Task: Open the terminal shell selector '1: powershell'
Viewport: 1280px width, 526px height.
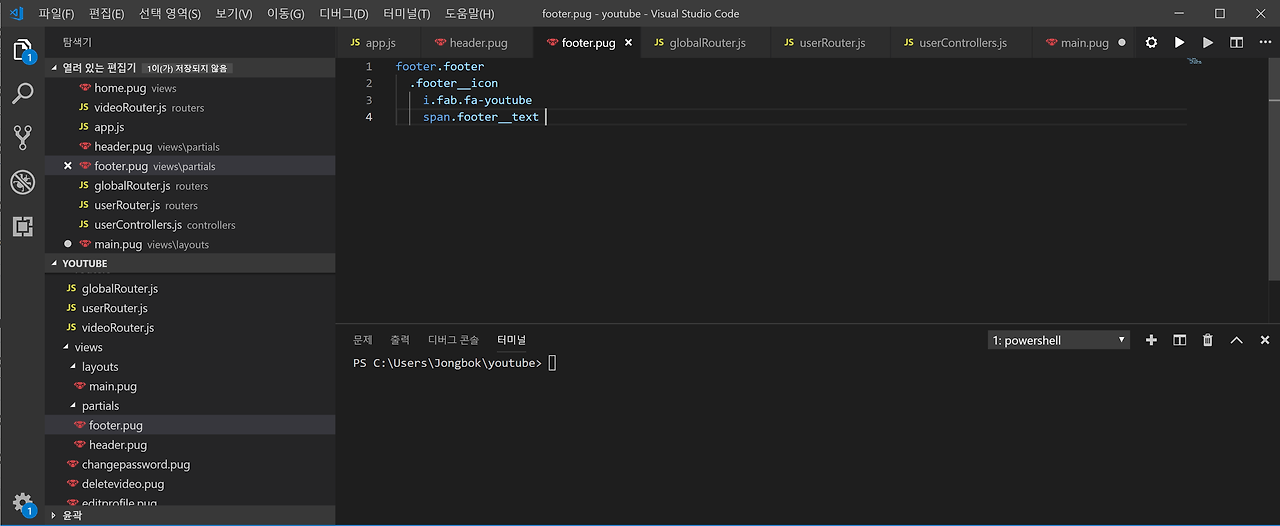Action: 1059,340
